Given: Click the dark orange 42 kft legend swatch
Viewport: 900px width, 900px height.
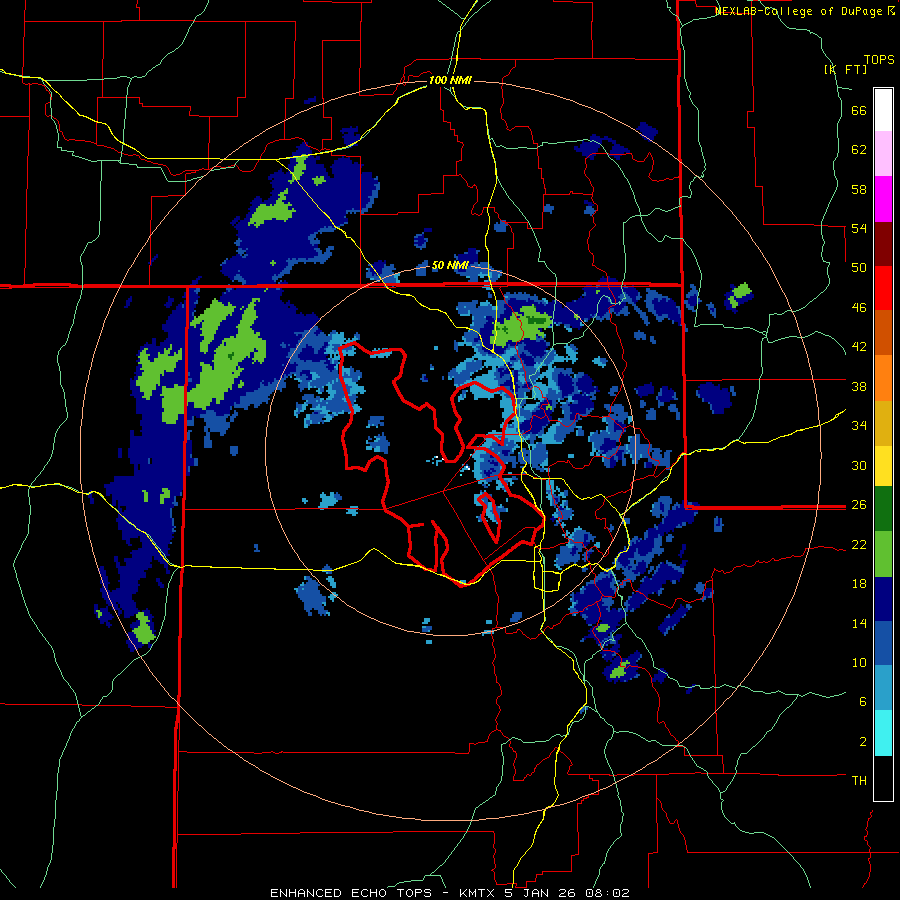Looking at the screenshot, I should pyautogui.click(x=883, y=332).
